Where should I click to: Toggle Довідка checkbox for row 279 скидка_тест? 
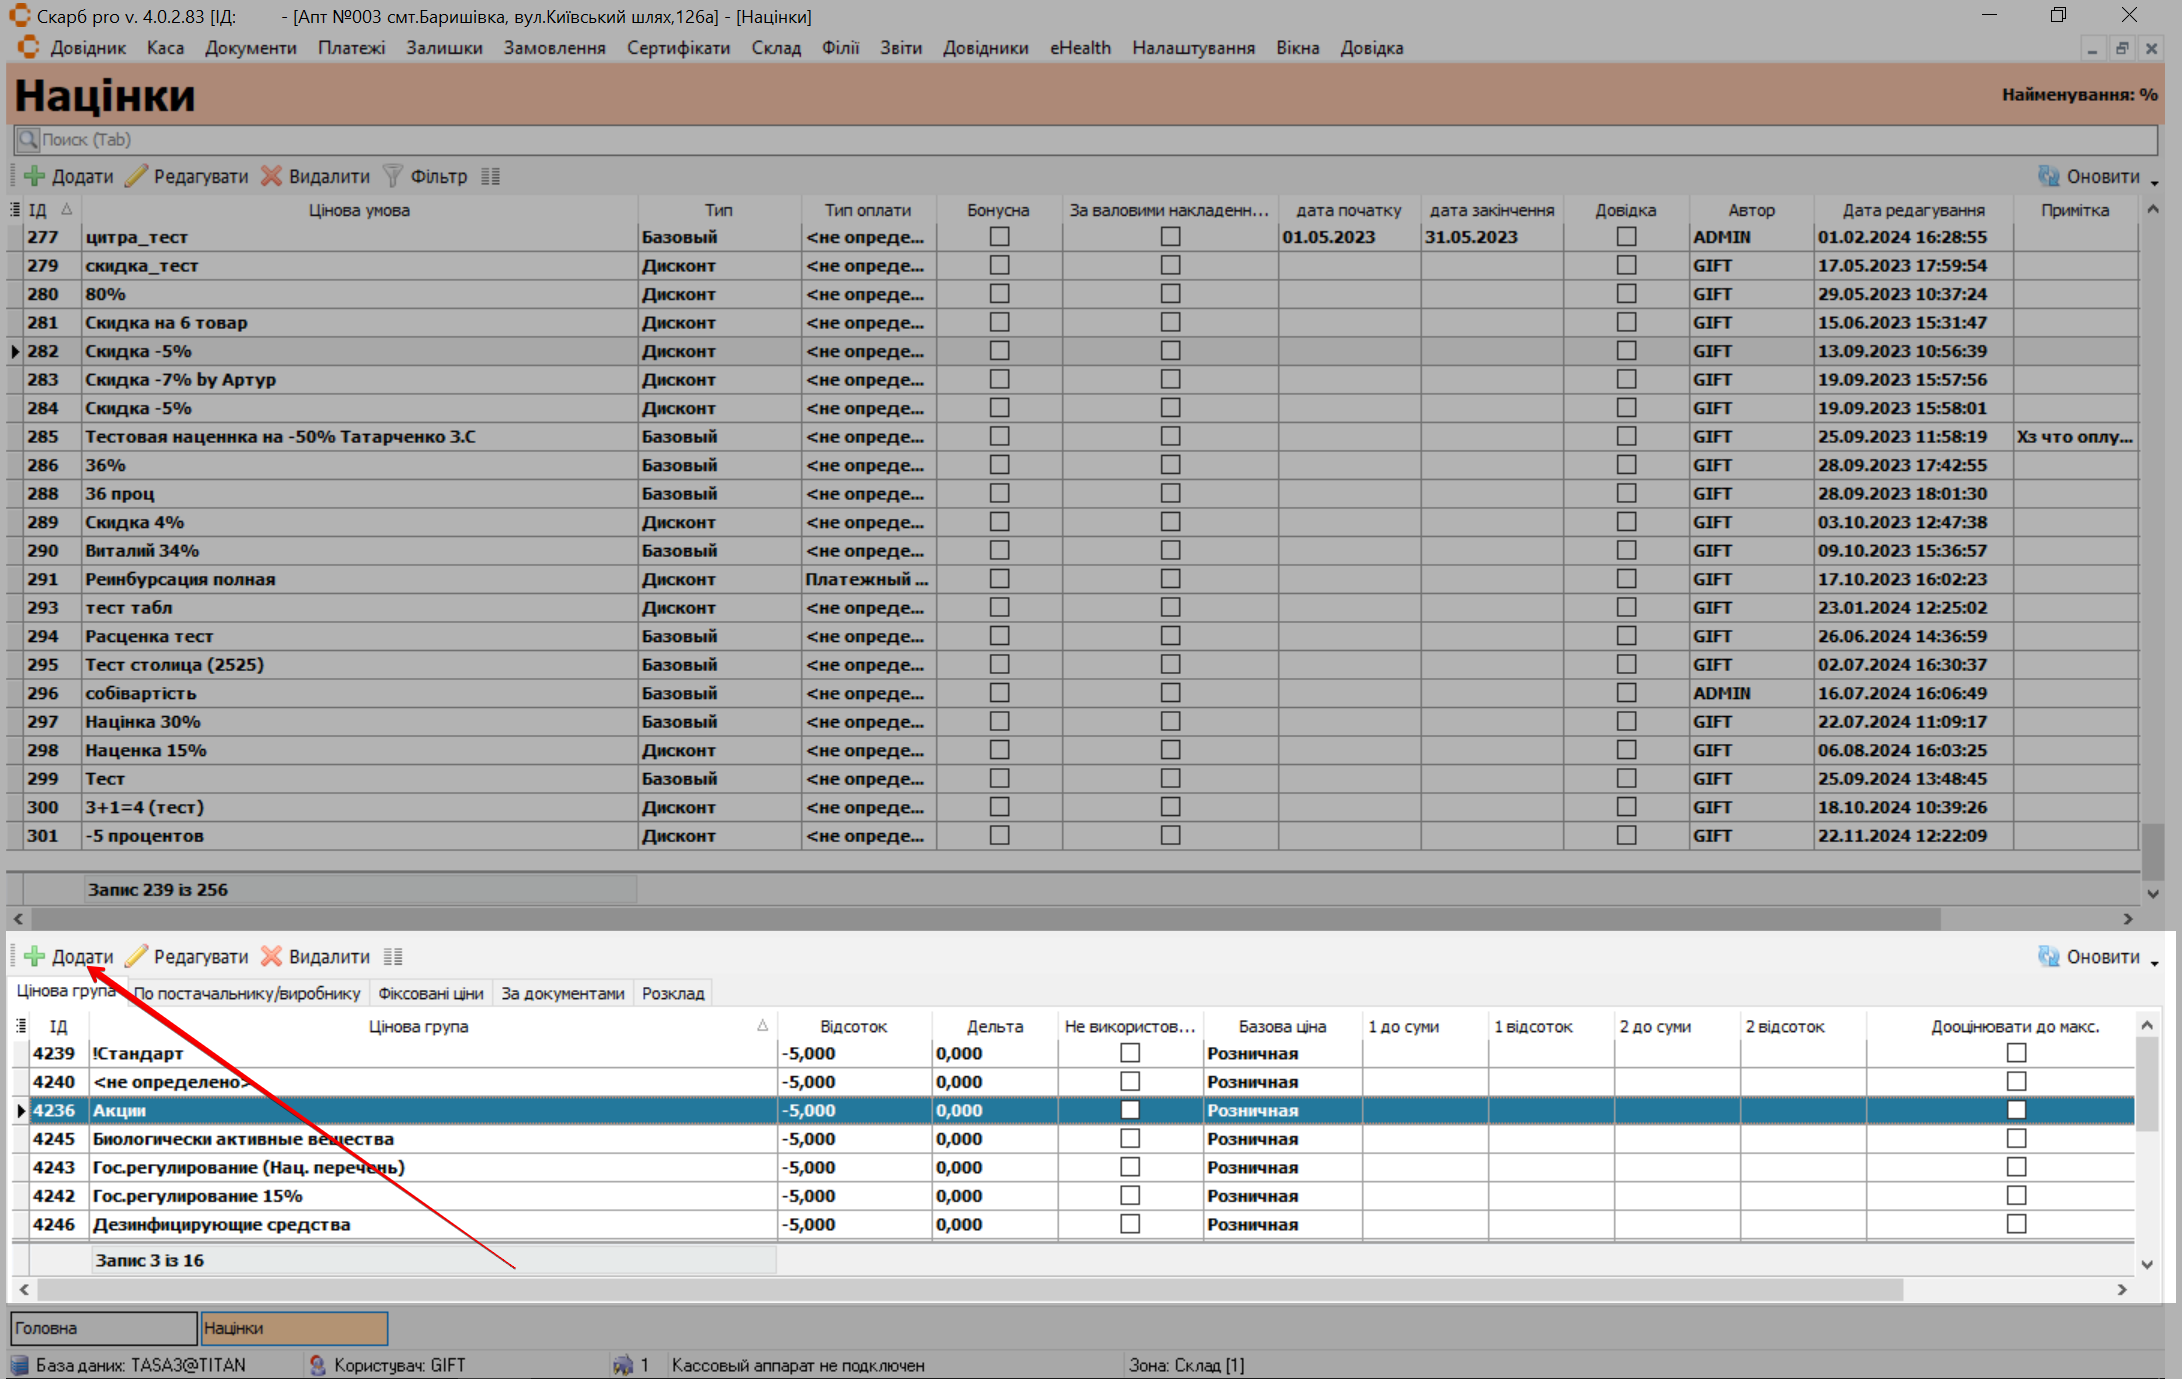point(1626,265)
